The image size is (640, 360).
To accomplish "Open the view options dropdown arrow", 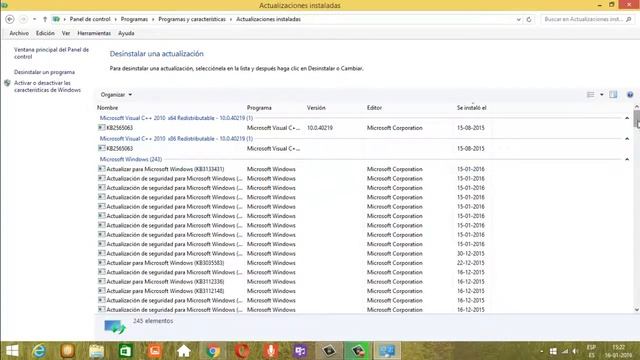I will (x=602, y=95).
